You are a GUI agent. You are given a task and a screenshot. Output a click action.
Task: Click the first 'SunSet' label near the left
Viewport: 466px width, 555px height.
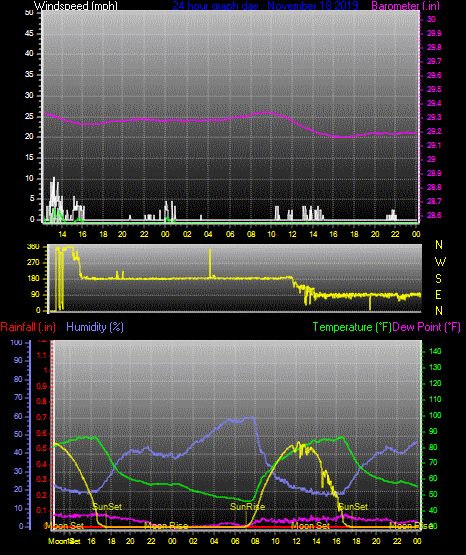click(107, 507)
